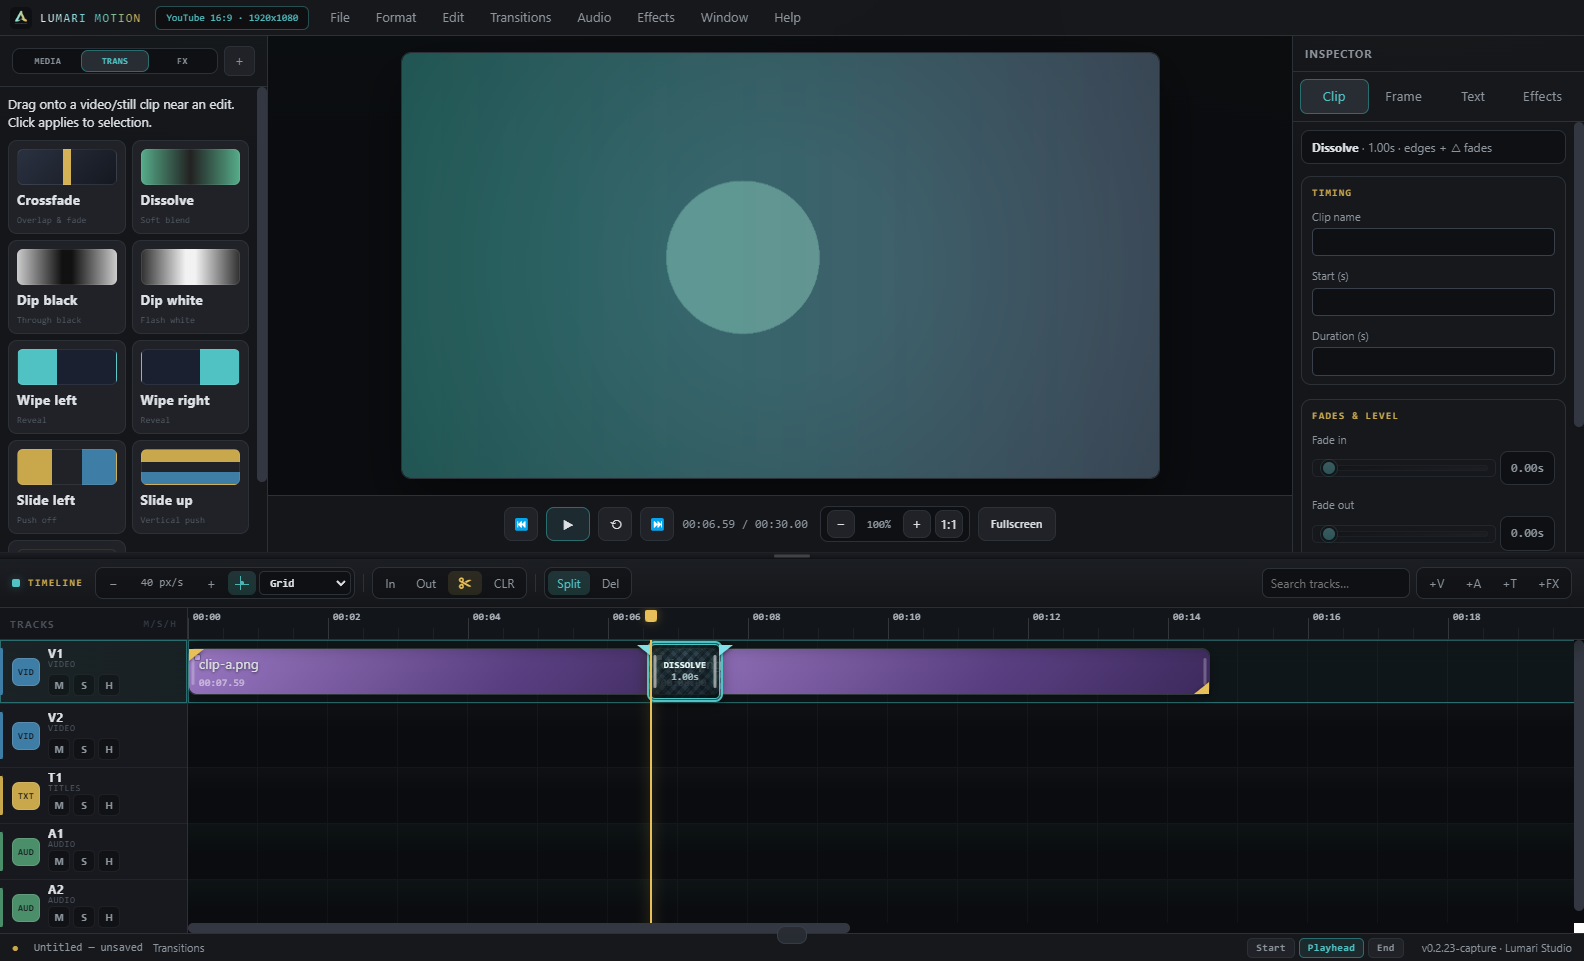Skip to end of timeline
Image resolution: width=1584 pixels, height=961 pixels.
[657, 524]
